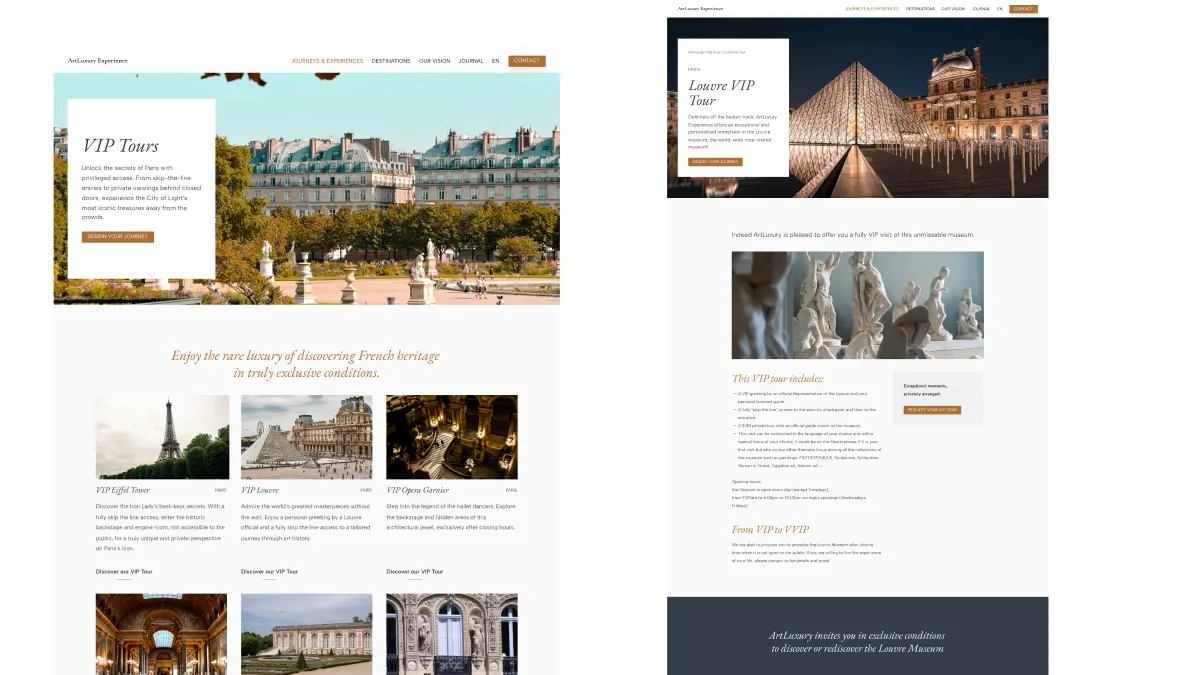Select the VIP Eiffel Tower title
Screen dimensions: 1200x675
pyautogui.click(x=123, y=490)
